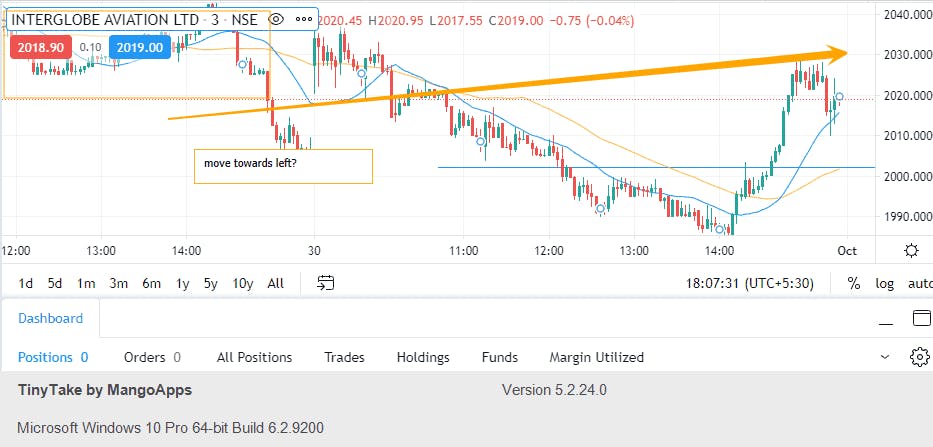
Task: Select the 5y time range
Action: click(x=211, y=283)
